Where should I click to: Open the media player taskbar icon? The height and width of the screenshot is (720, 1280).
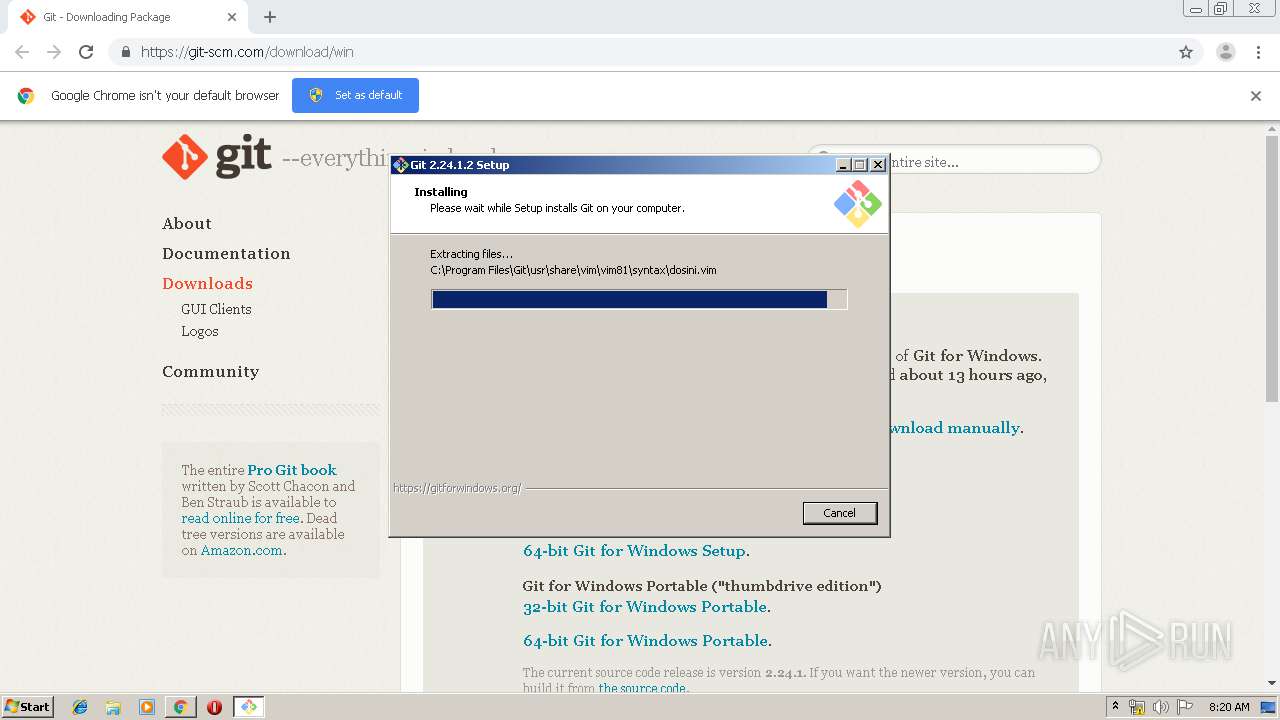tap(147, 707)
